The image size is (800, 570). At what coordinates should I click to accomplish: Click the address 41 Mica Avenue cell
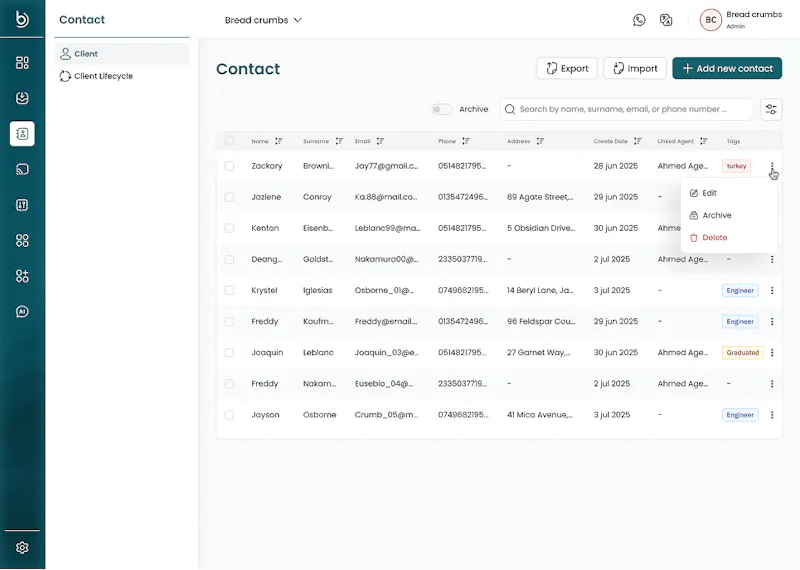coord(539,415)
